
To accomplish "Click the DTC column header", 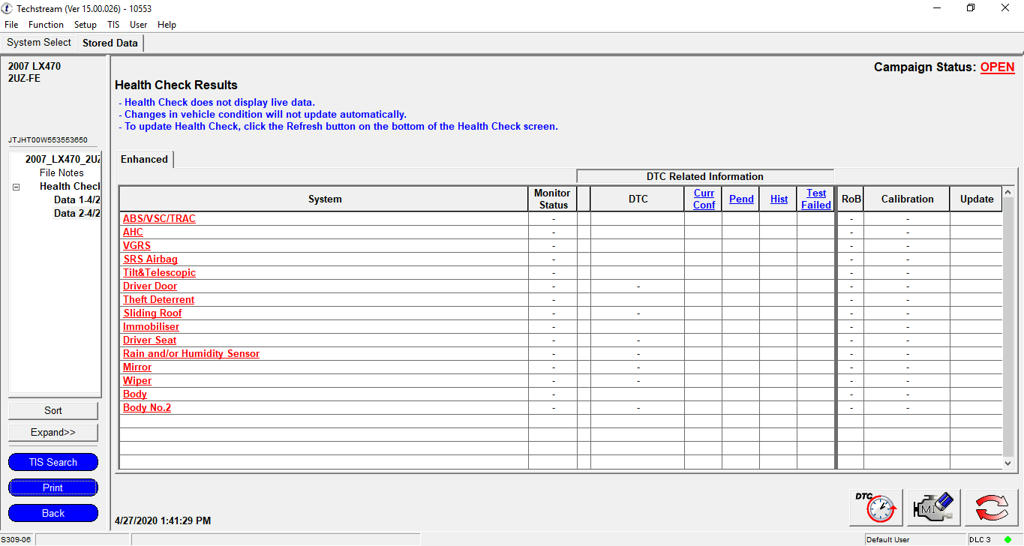I will tap(638, 199).
